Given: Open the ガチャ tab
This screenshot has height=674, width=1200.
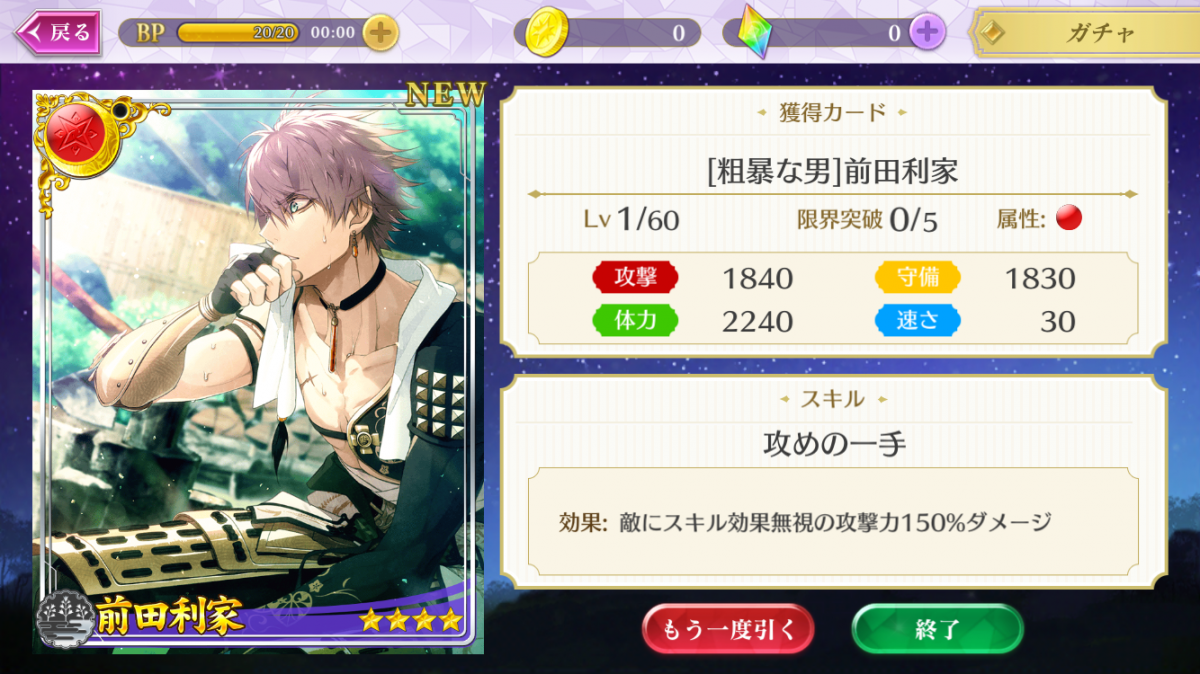Looking at the screenshot, I should click(x=1086, y=33).
